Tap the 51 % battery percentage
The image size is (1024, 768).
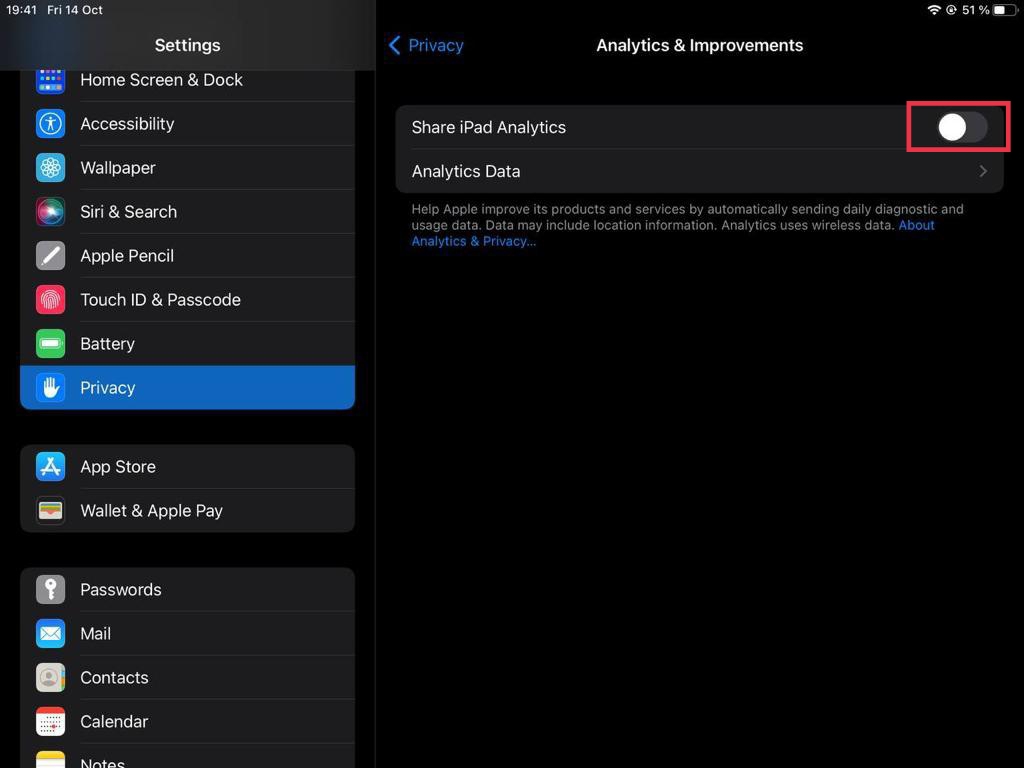pos(975,10)
